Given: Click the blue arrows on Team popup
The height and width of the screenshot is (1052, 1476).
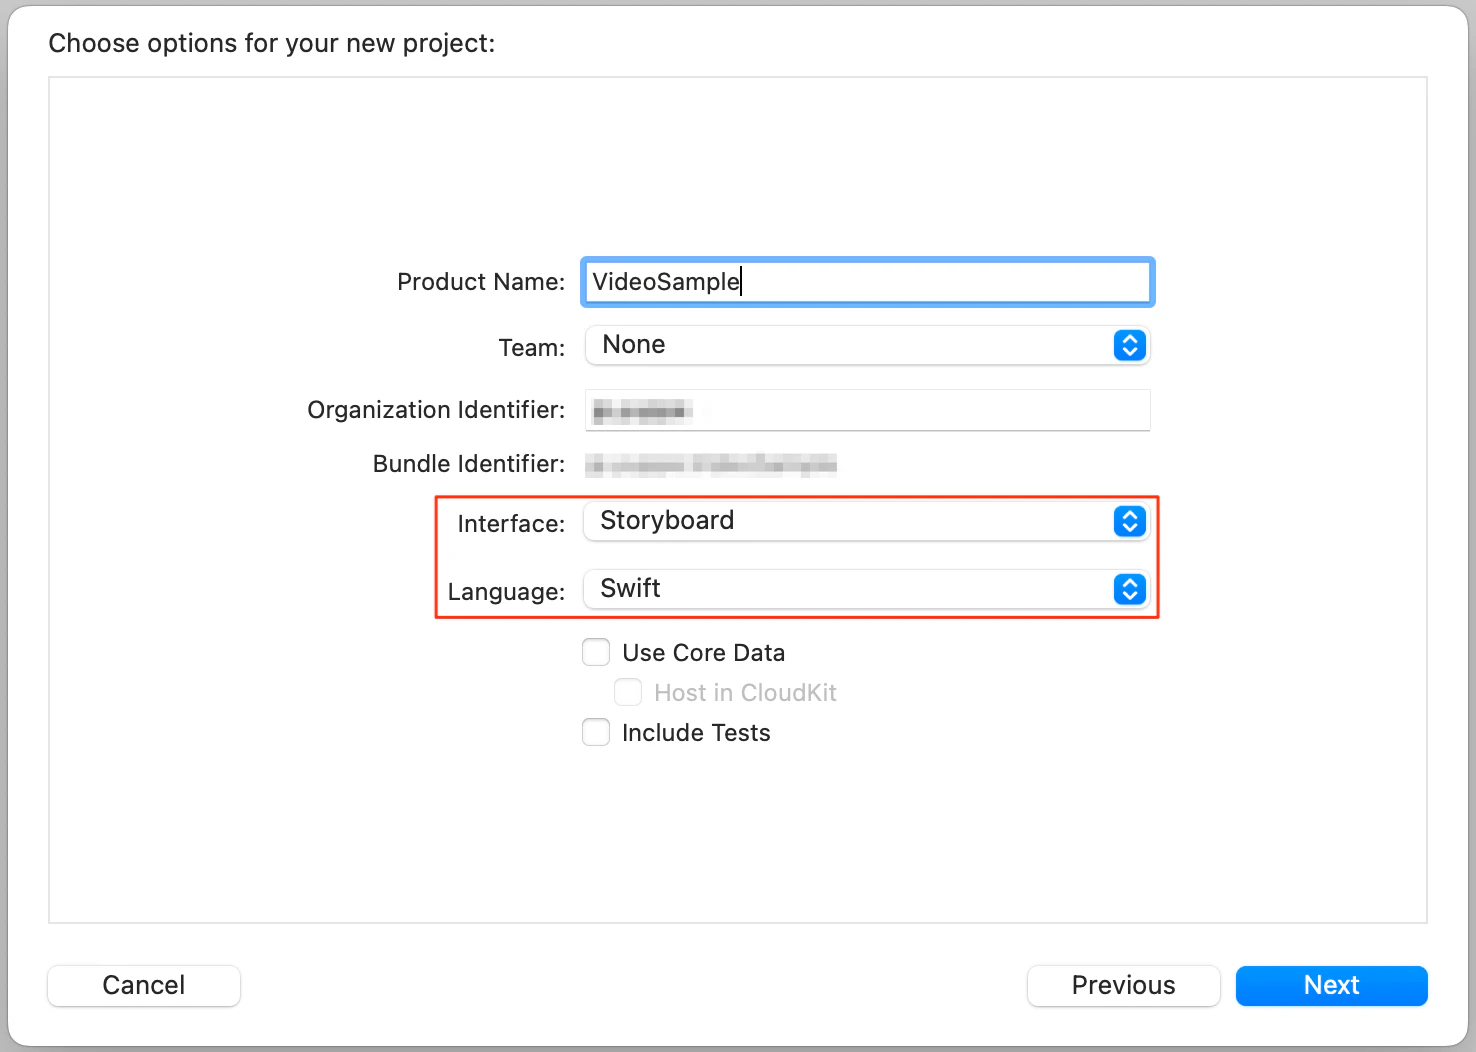Looking at the screenshot, I should (1129, 345).
